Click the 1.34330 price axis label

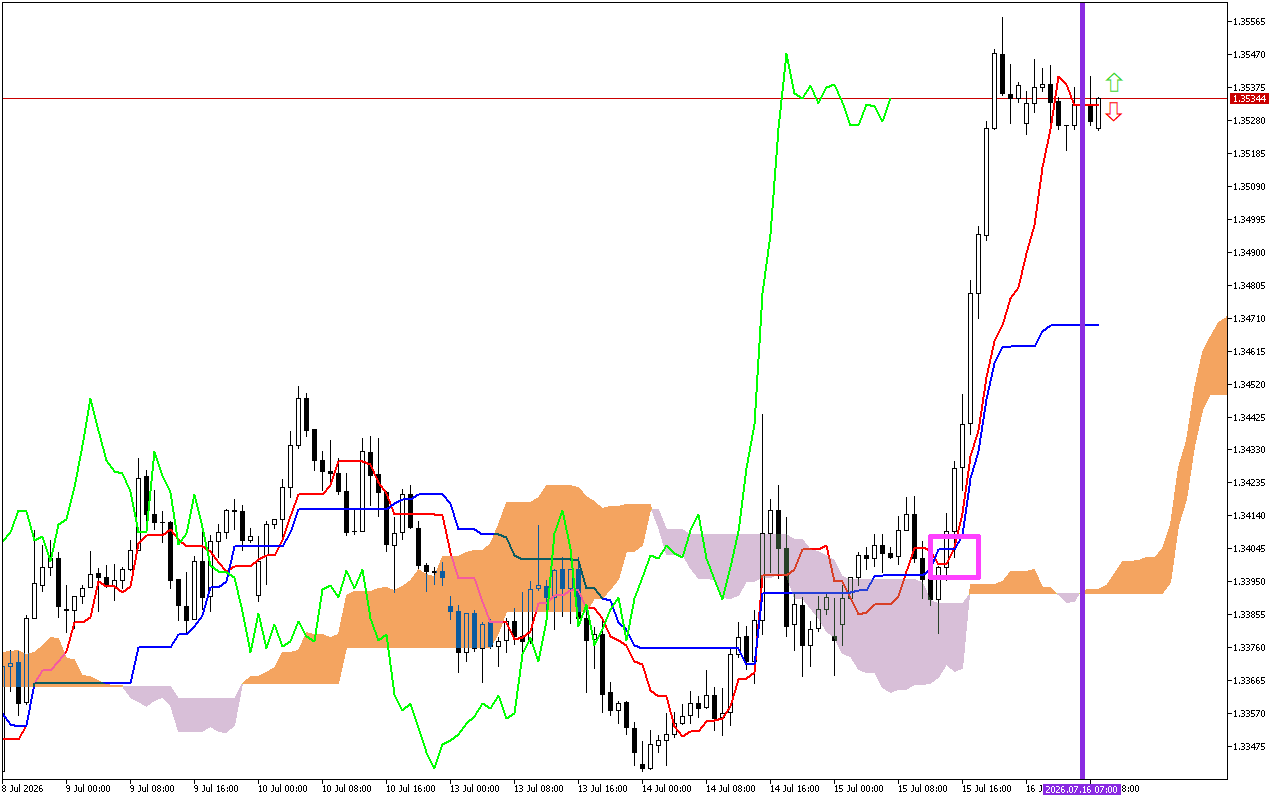coord(1250,450)
